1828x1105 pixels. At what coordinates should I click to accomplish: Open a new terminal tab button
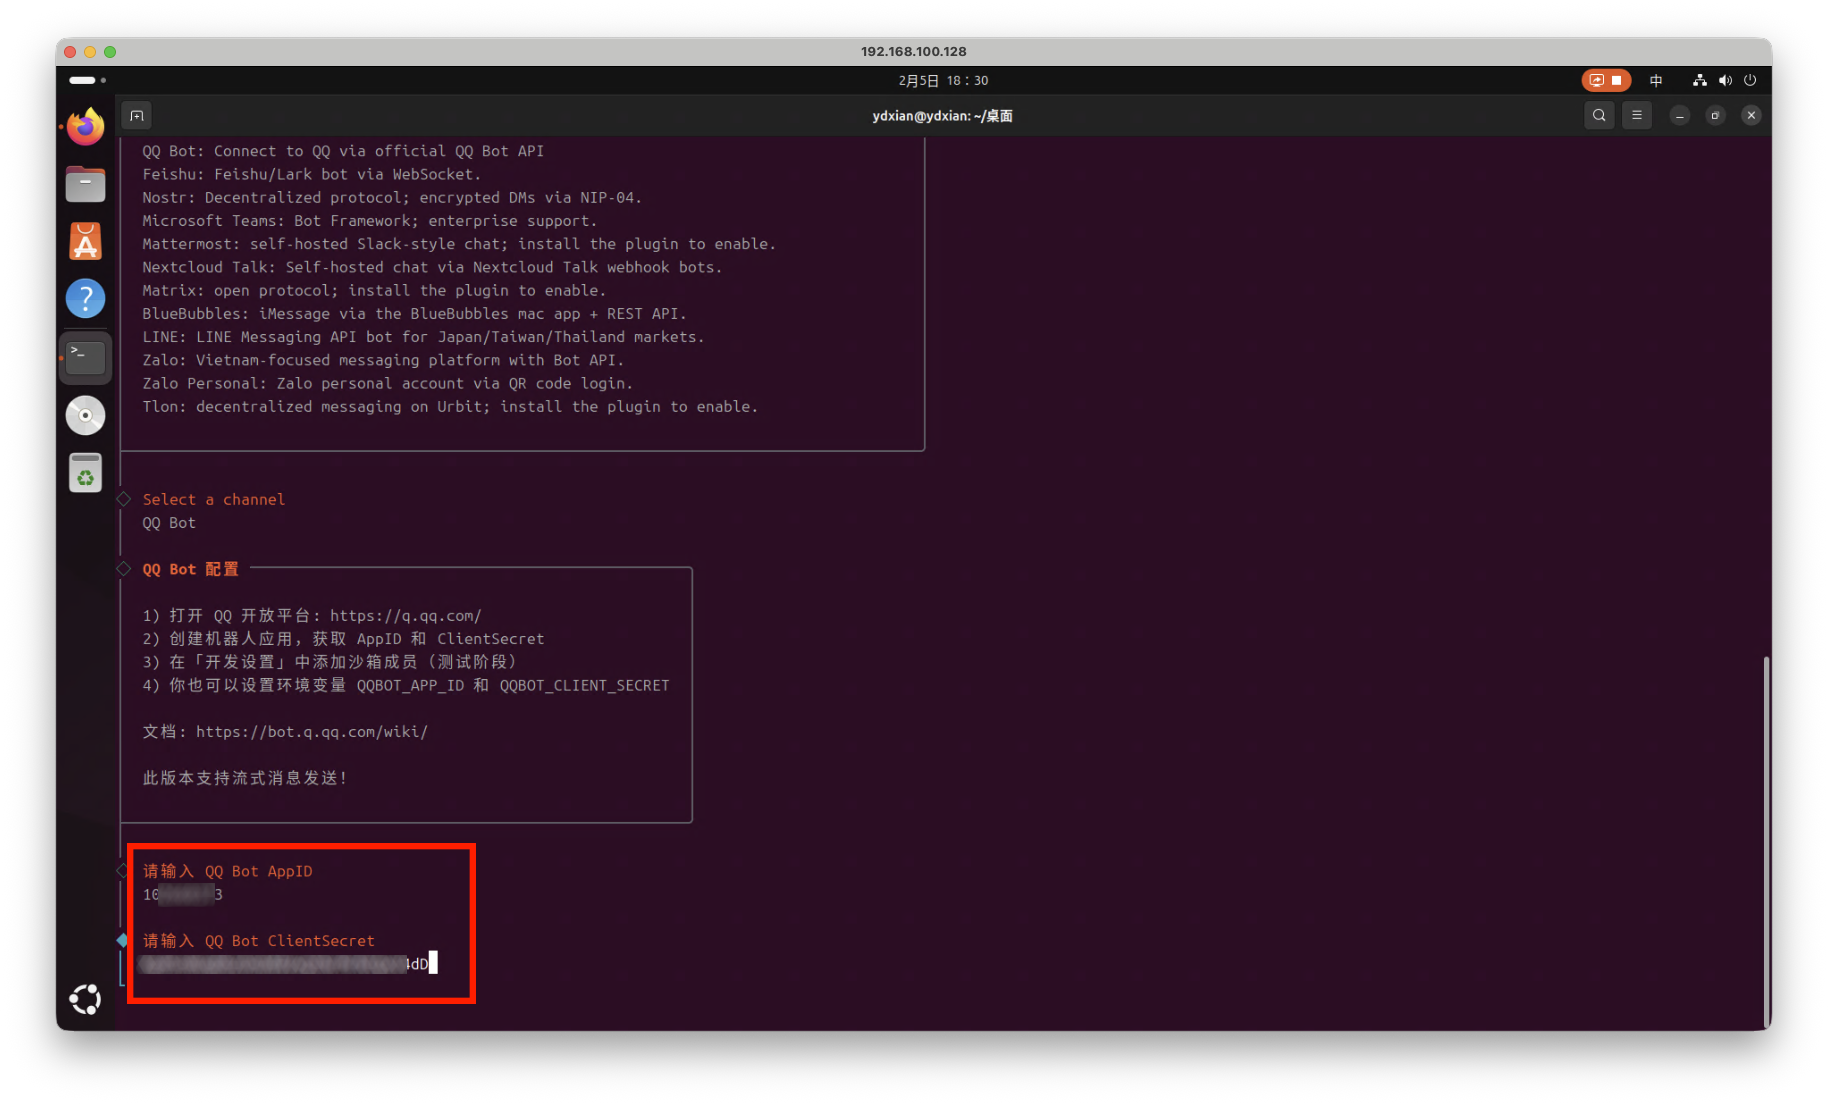pos(137,116)
